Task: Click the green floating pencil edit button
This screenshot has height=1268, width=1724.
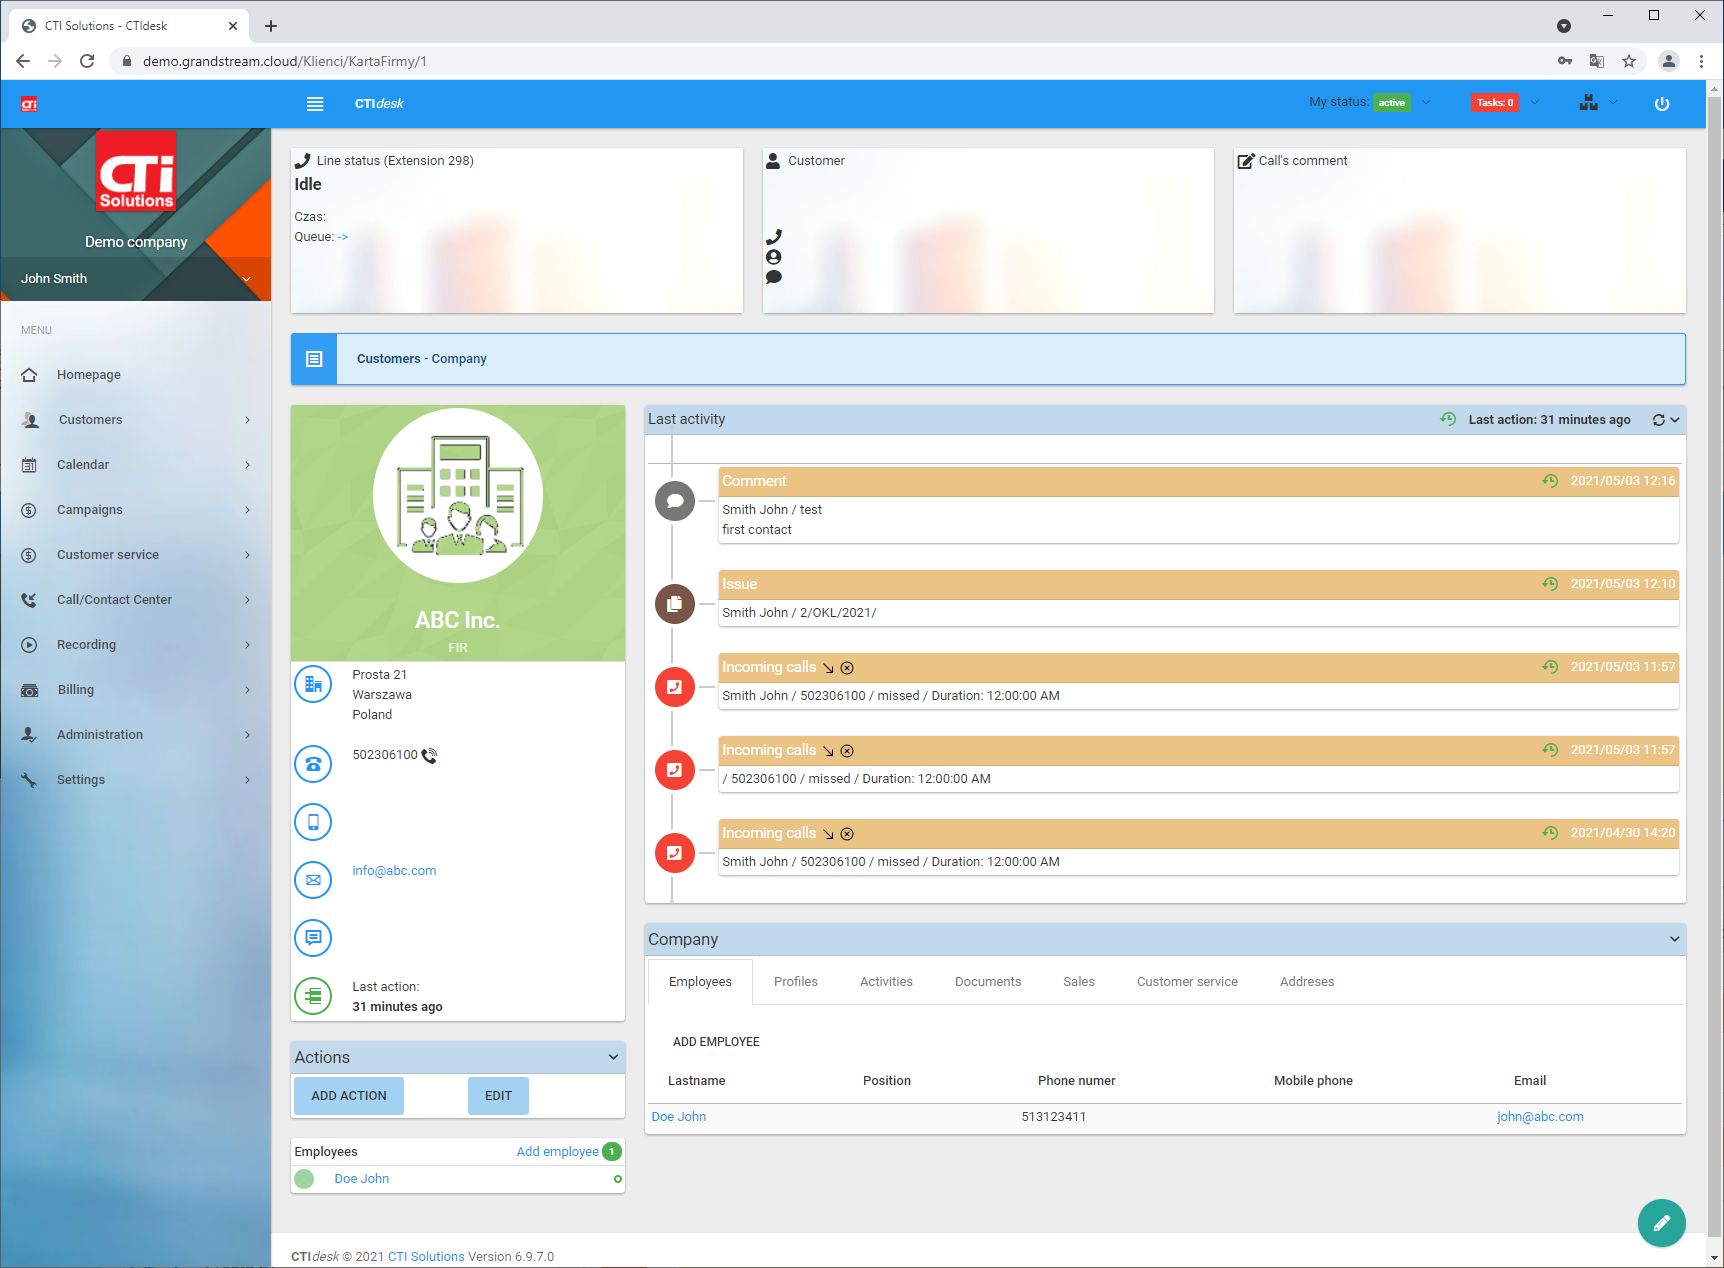Action: pyautogui.click(x=1661, y=1222)
